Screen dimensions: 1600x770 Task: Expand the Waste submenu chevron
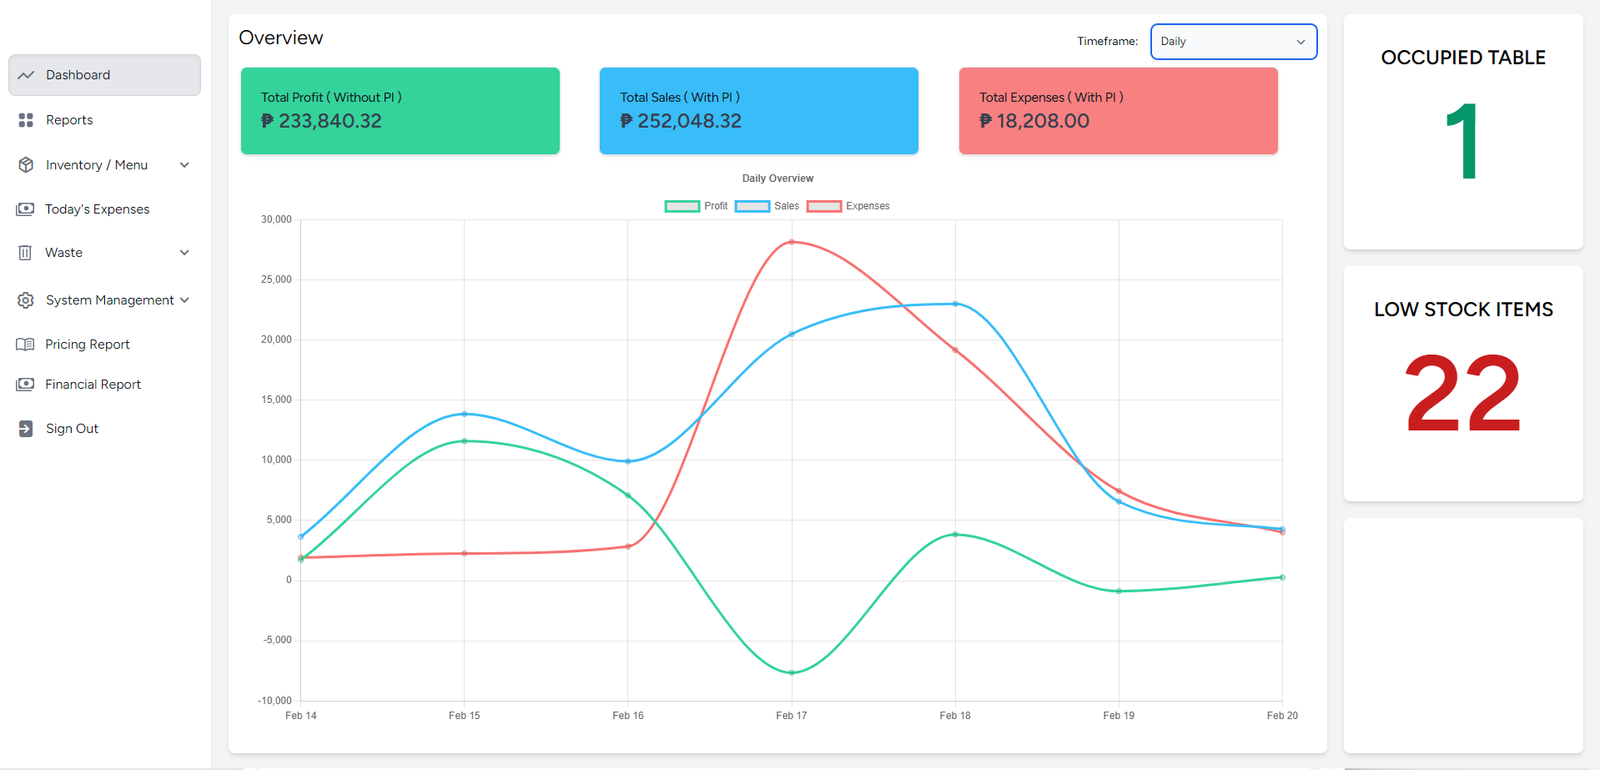[x=184, y=253]
